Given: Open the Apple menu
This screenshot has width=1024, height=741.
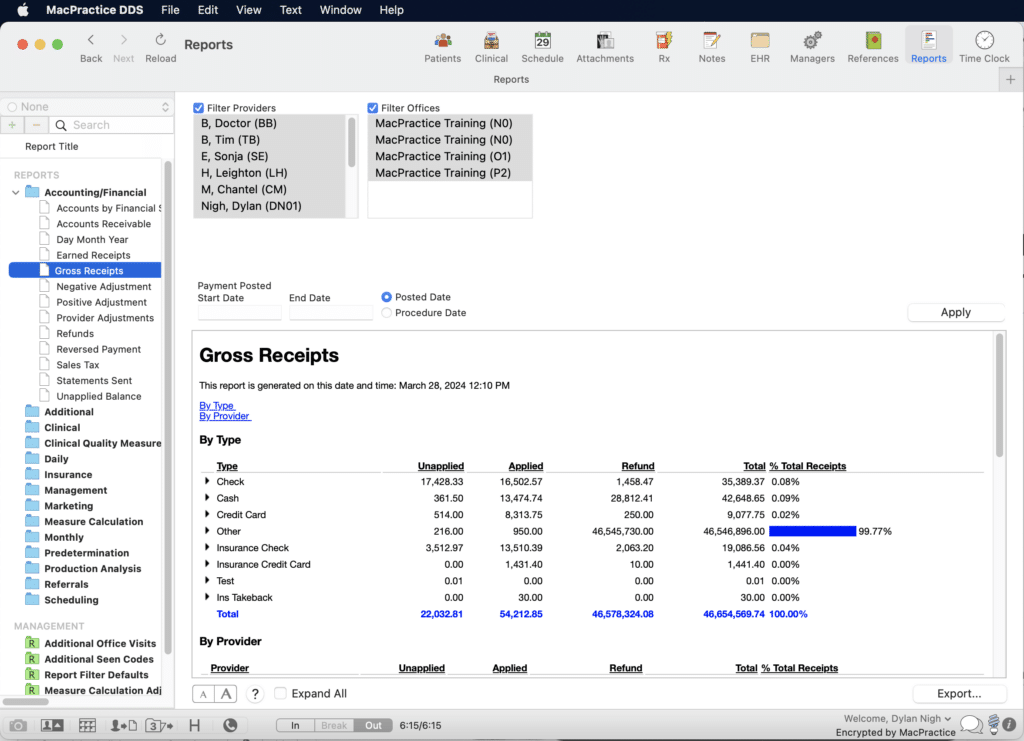Looking at the screenshot, I should [x=23, y=10].
